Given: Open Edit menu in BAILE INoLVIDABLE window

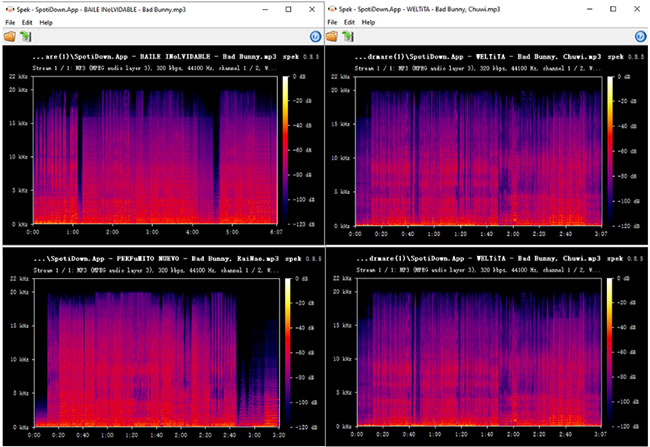Looking at the screenshot, I should tap(27, 22).
